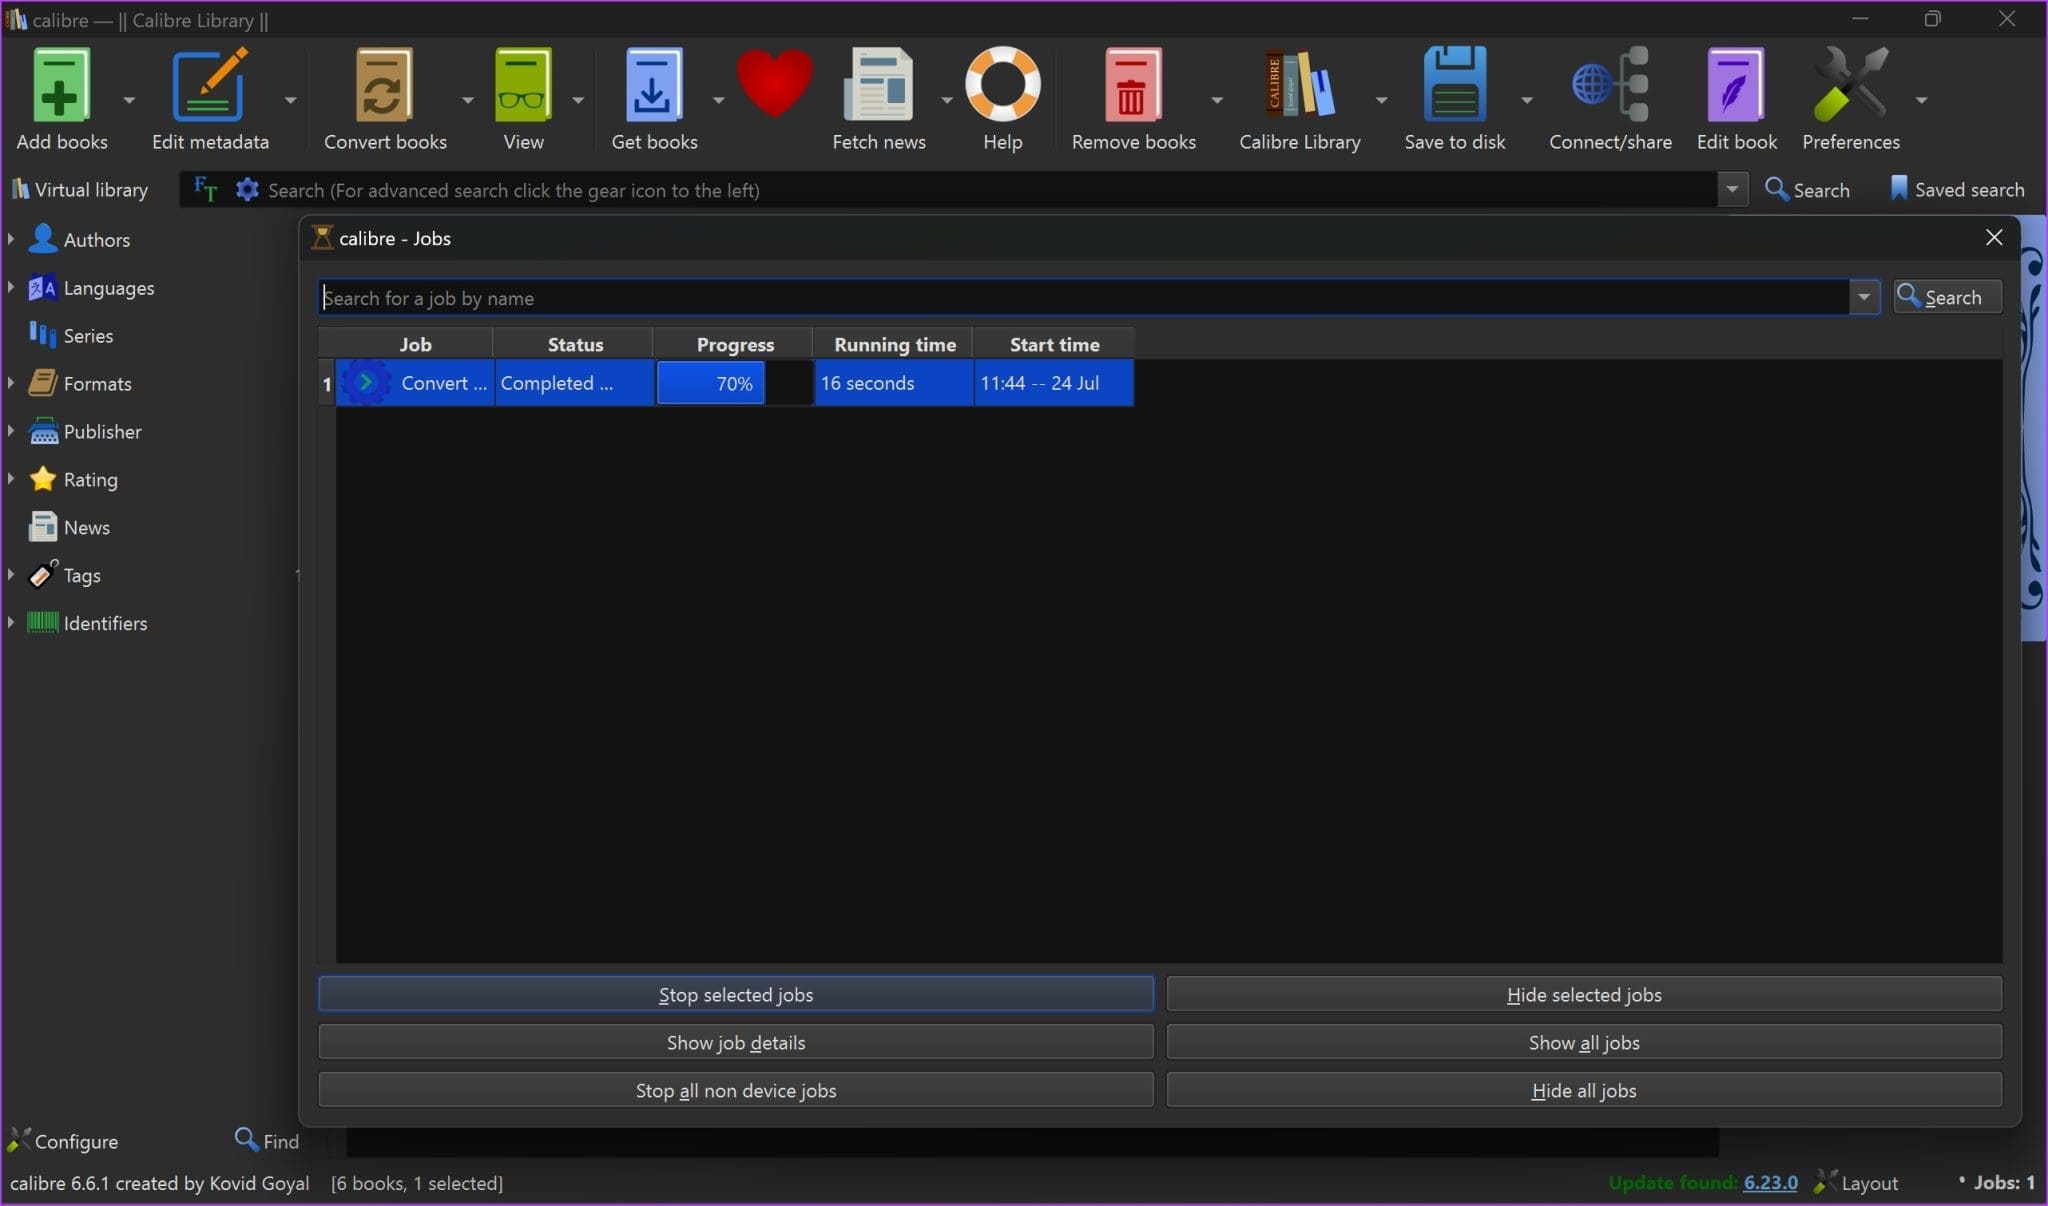Click Show all jobs
Screen dimensions: 2048x1206
(1584, 1043)
